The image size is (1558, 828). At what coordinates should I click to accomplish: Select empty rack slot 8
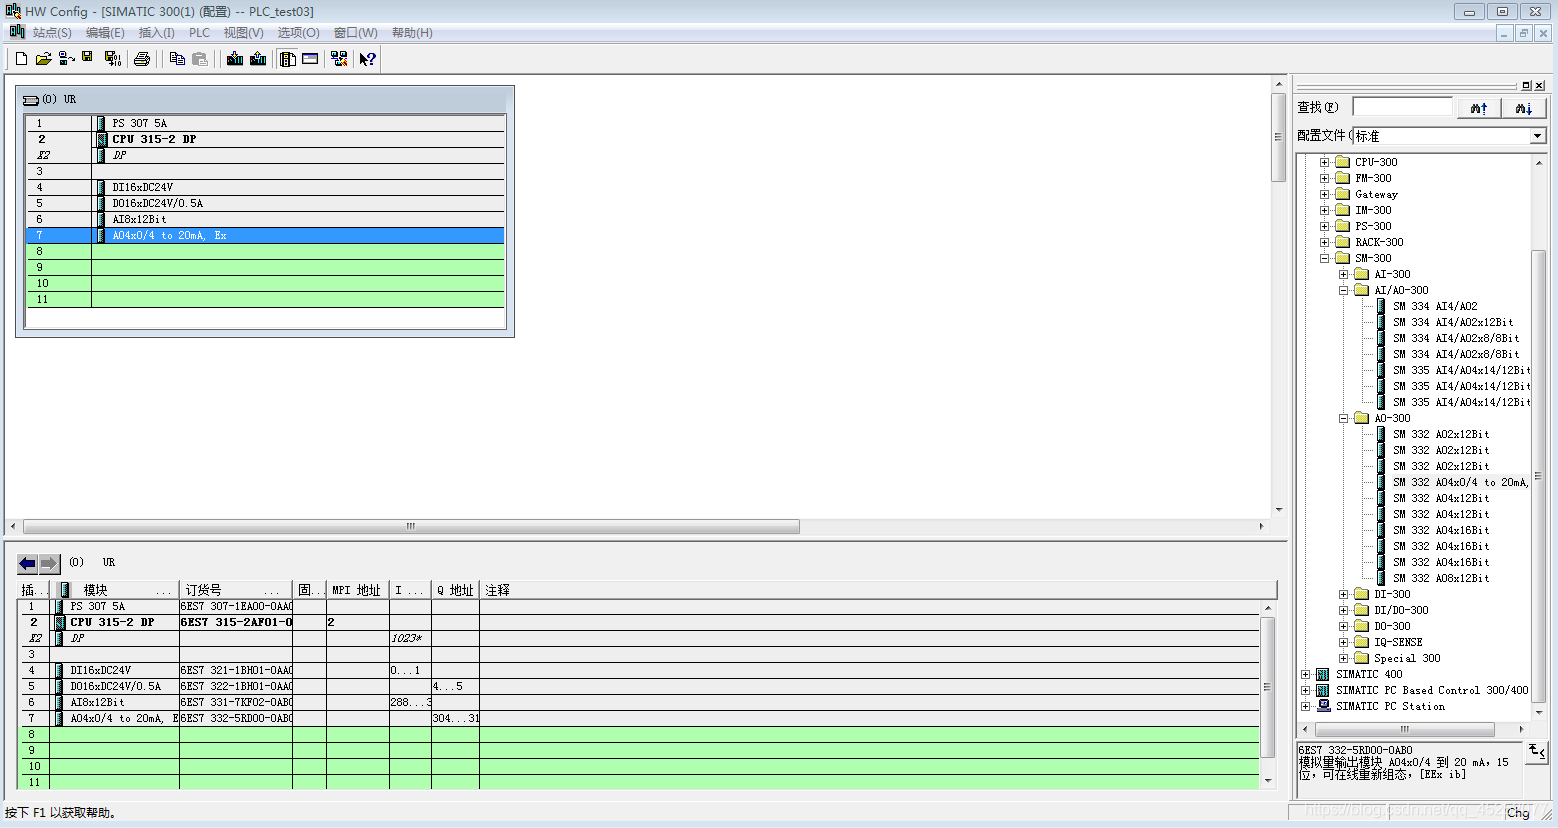(x=265, y=251)
